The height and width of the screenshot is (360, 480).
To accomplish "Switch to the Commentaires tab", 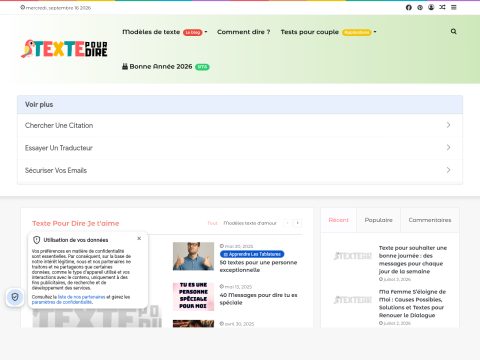I will [430, 220].
